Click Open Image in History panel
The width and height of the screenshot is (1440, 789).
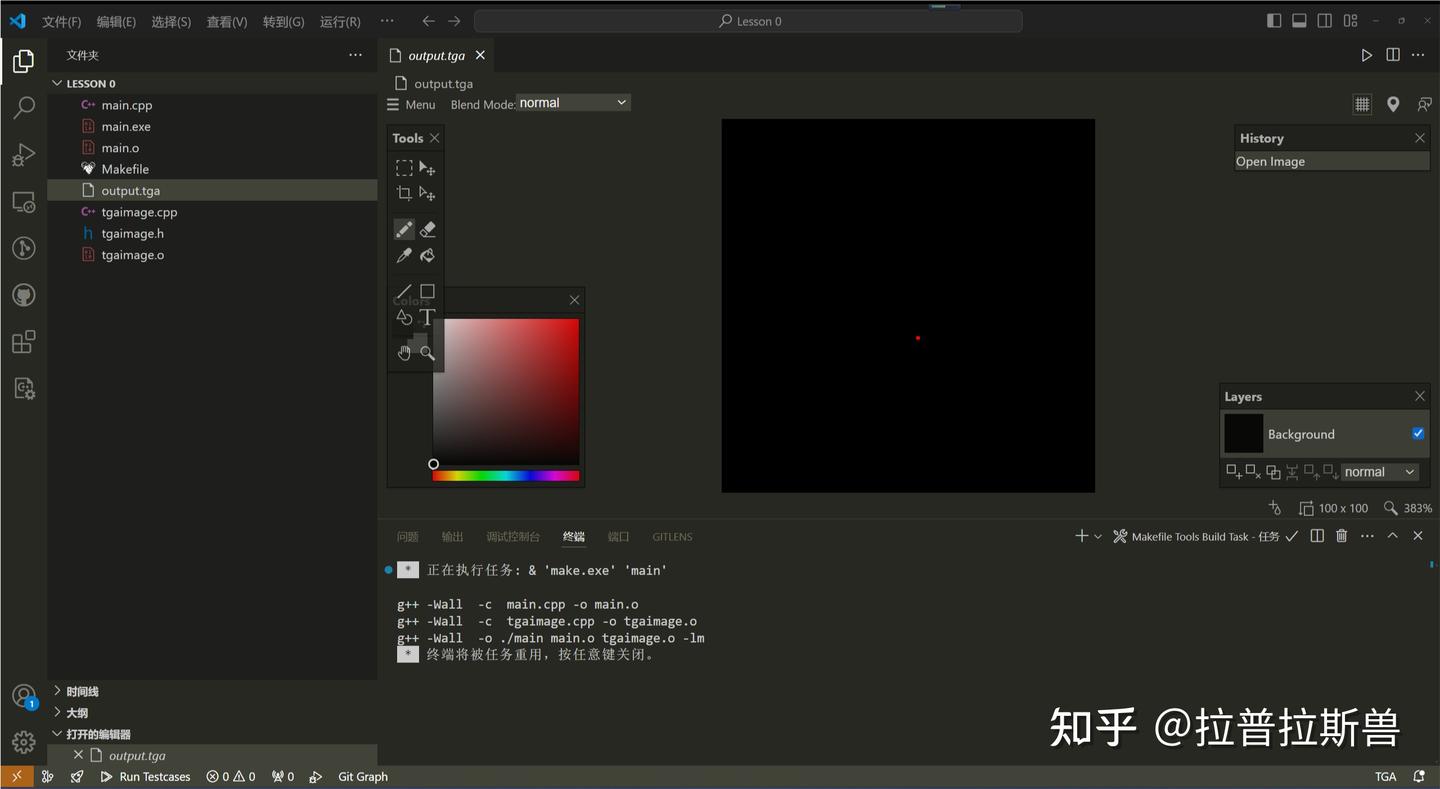coord(1270,161)
